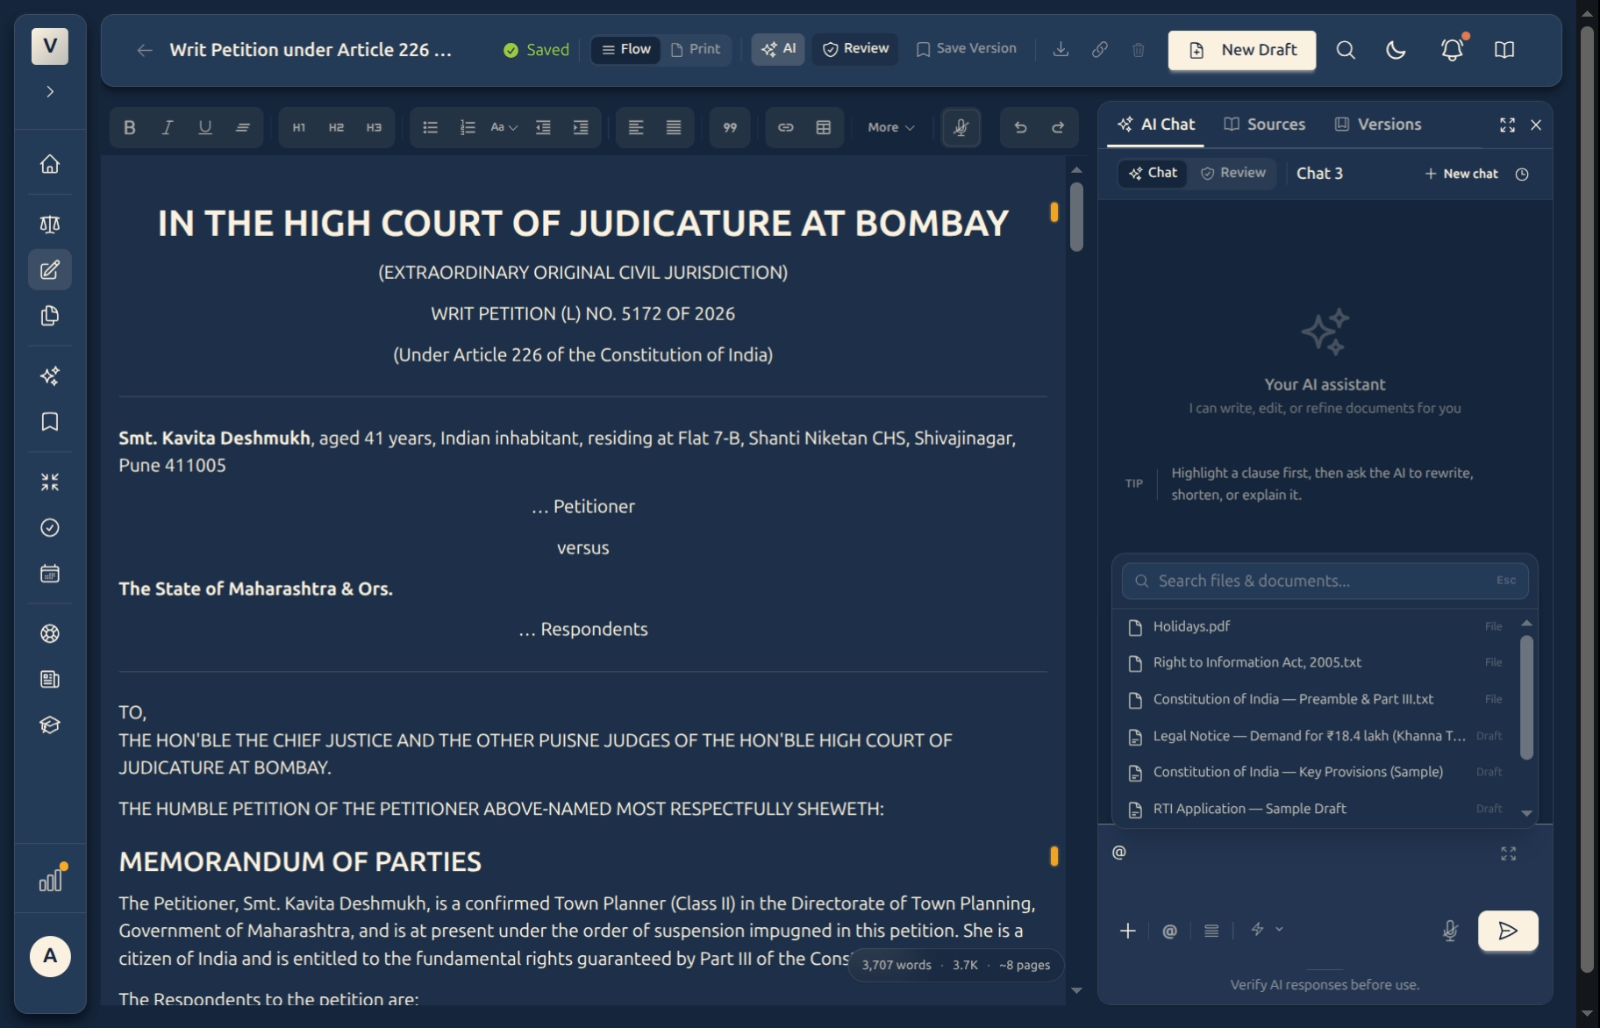Screen dimensions: 1600x1028
Task: Start a New chat
Action: (x=1461, y=174)
